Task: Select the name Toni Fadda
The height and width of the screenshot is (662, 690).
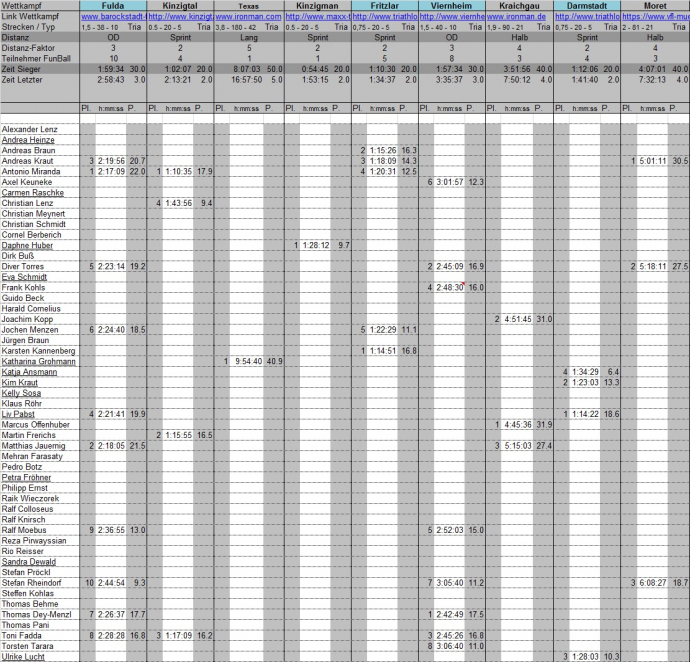Action: click(22, 636)
